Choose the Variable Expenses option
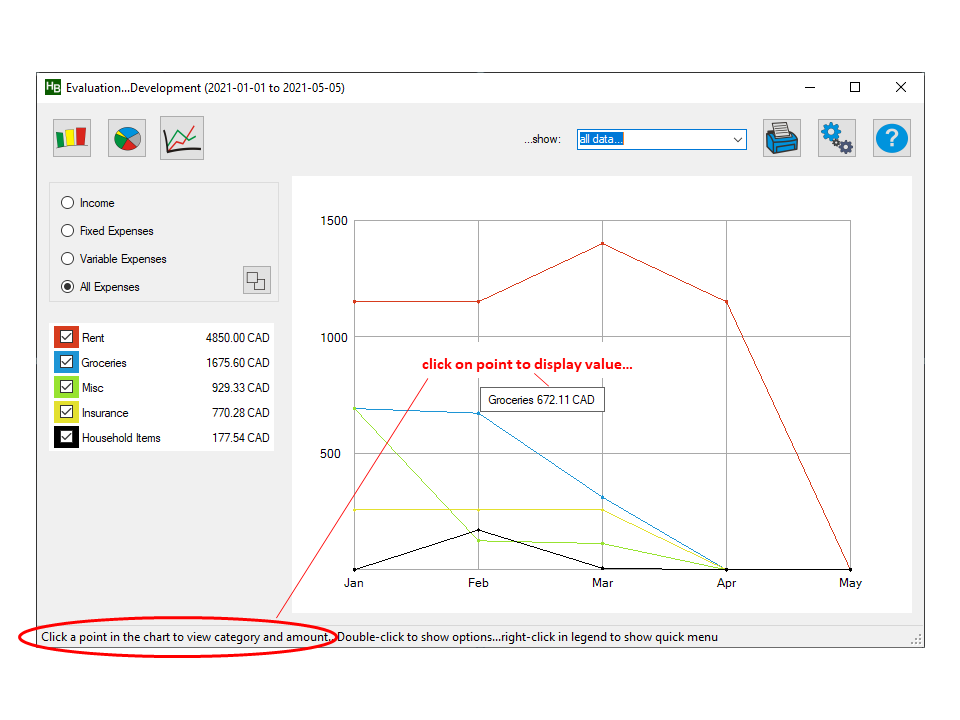Image resolution: width=960 pixels, height=720 pixels. 68,259
